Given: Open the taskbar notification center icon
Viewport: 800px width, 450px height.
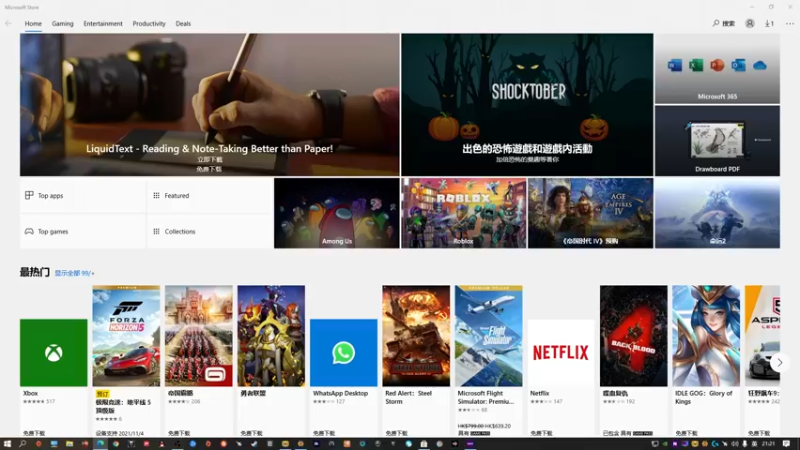Looking at the screenshot, I should click(786, 444).
